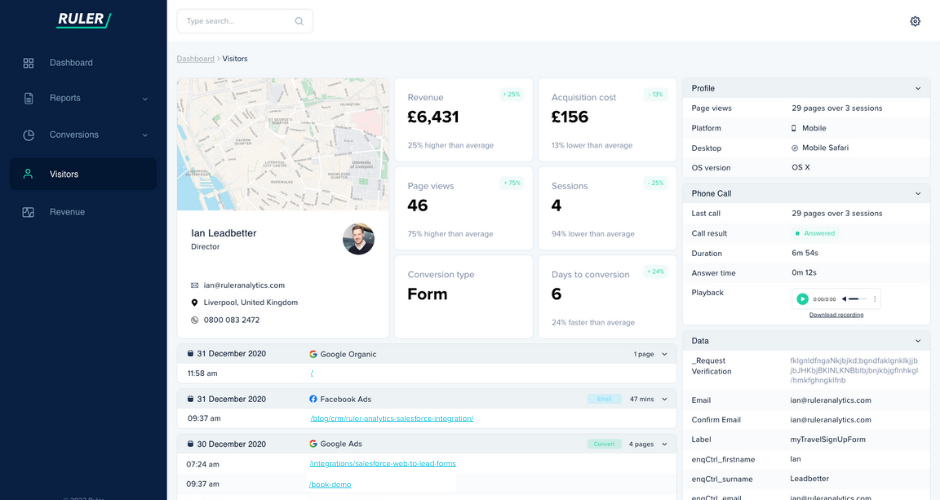Image resolution: width=940 pixels, height=500 pixels.
Task: Expand Reports submenu in sidebar
Action: point(144,99)
